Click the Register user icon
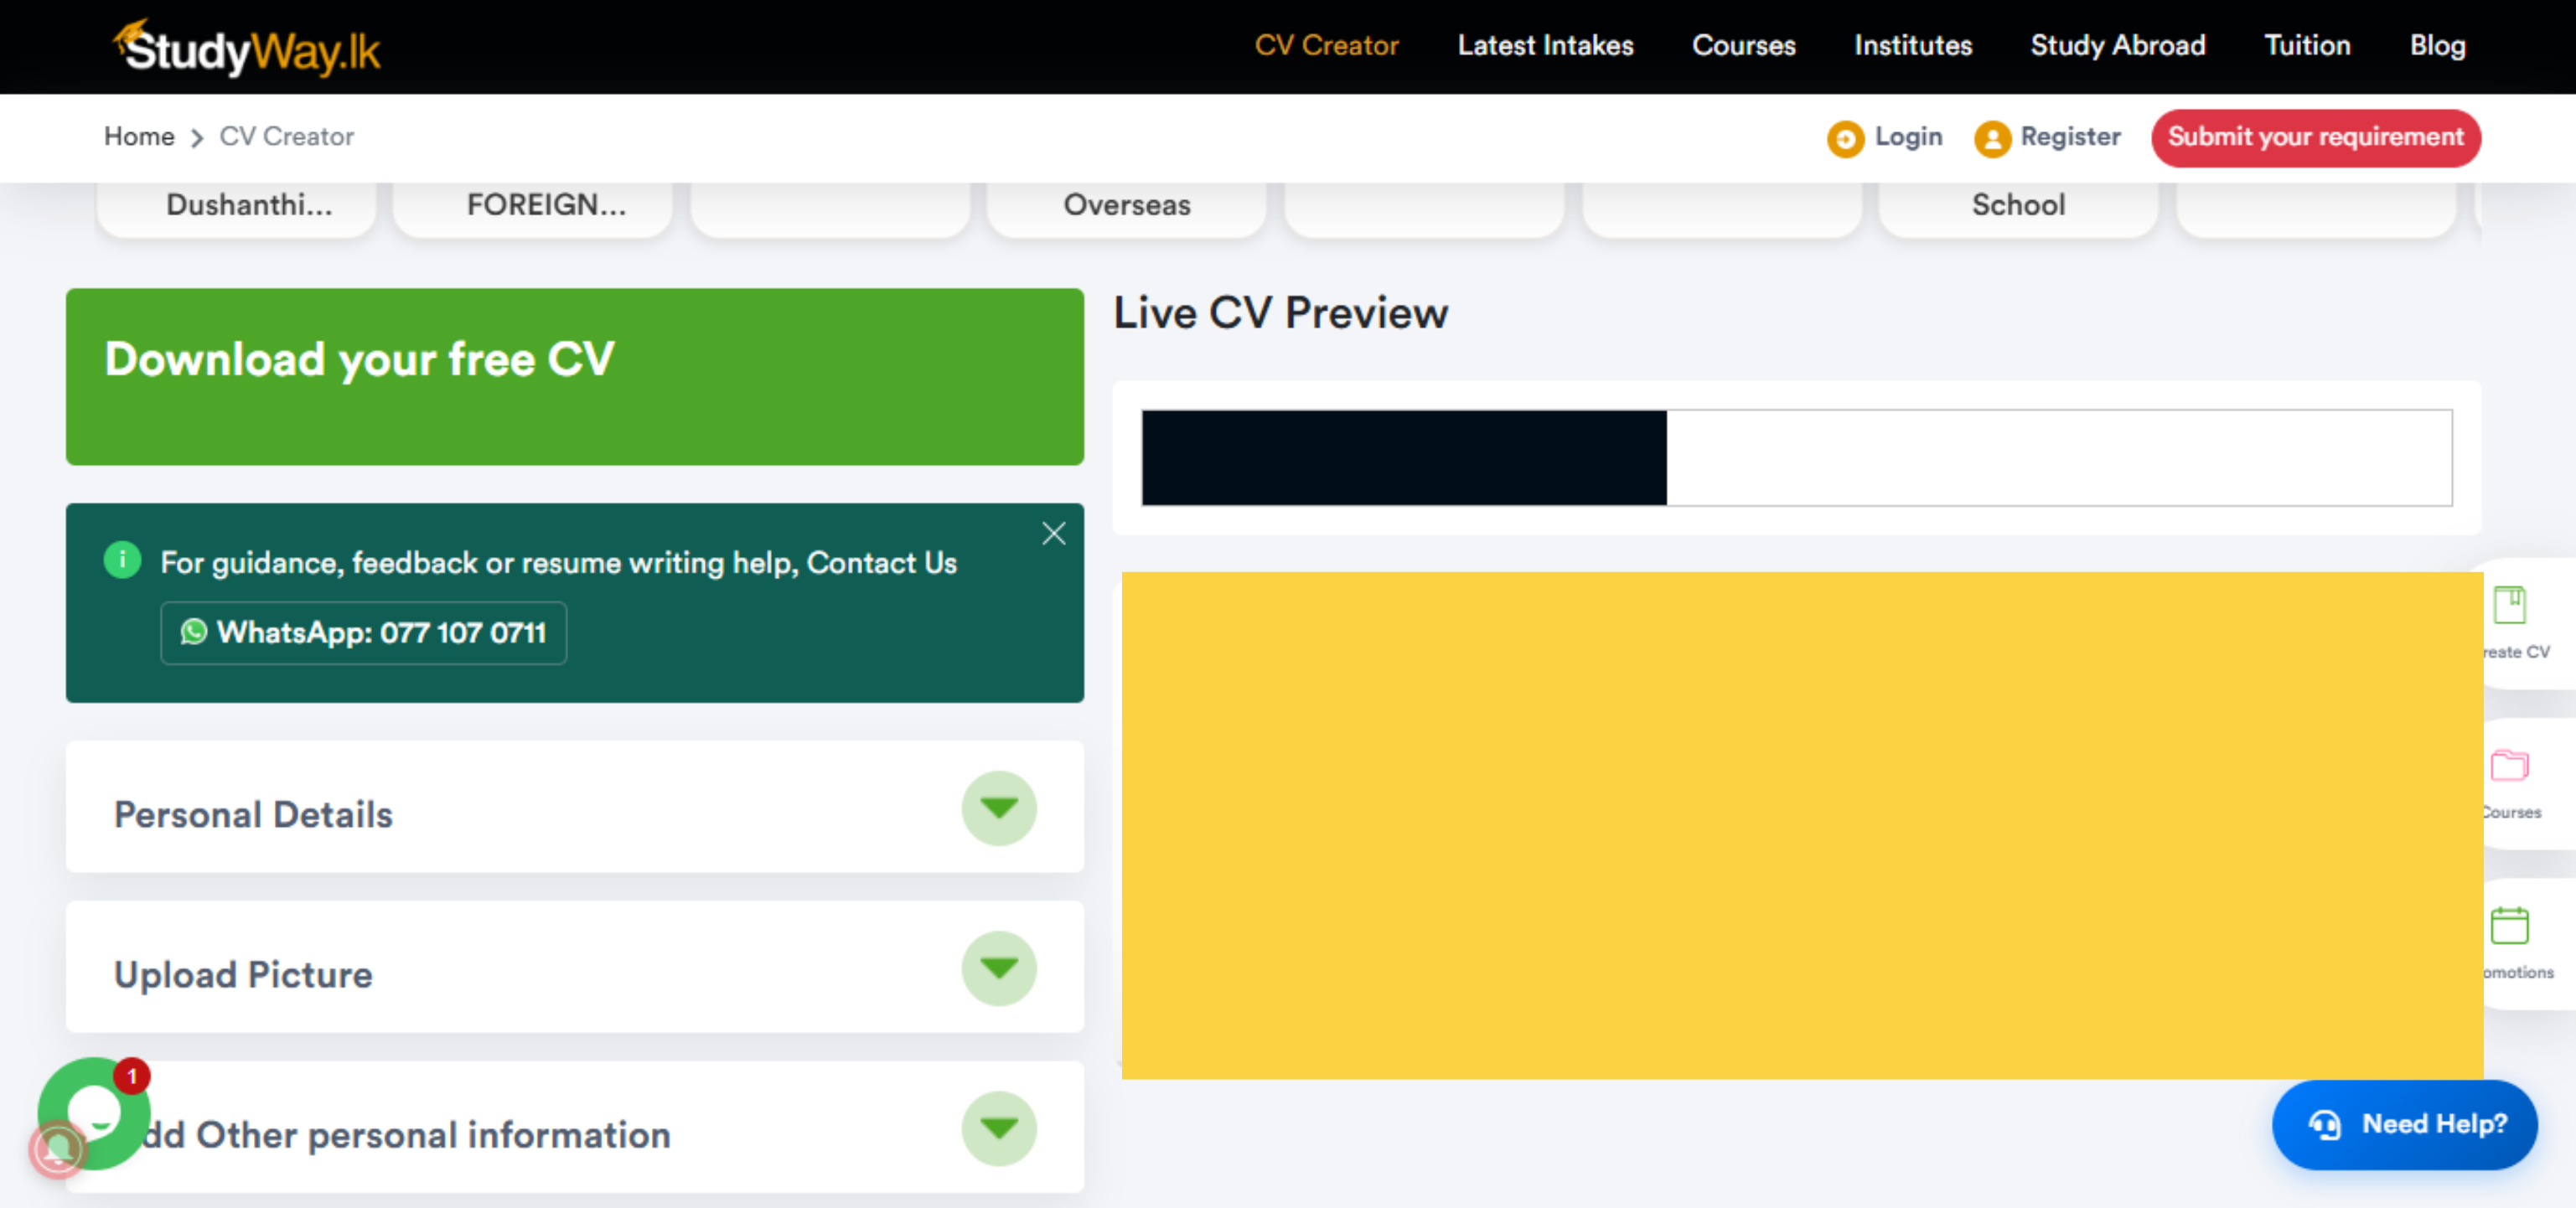Viewport: 2576px width, 1208px height. (1991, 138)
